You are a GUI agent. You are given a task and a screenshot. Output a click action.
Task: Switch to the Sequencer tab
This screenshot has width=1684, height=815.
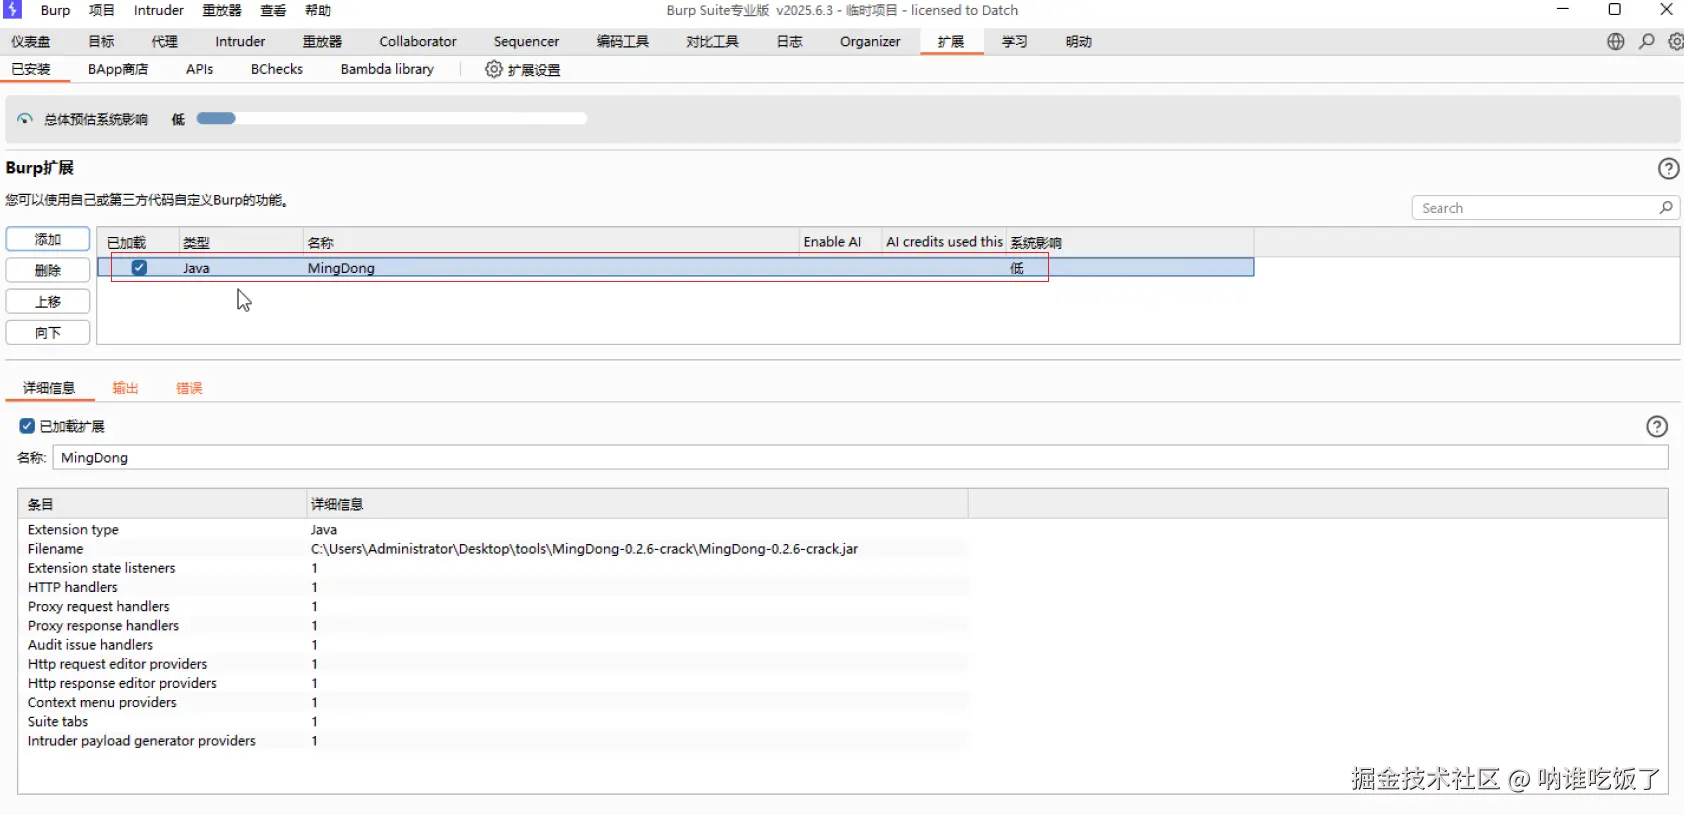tap(526, 41)
